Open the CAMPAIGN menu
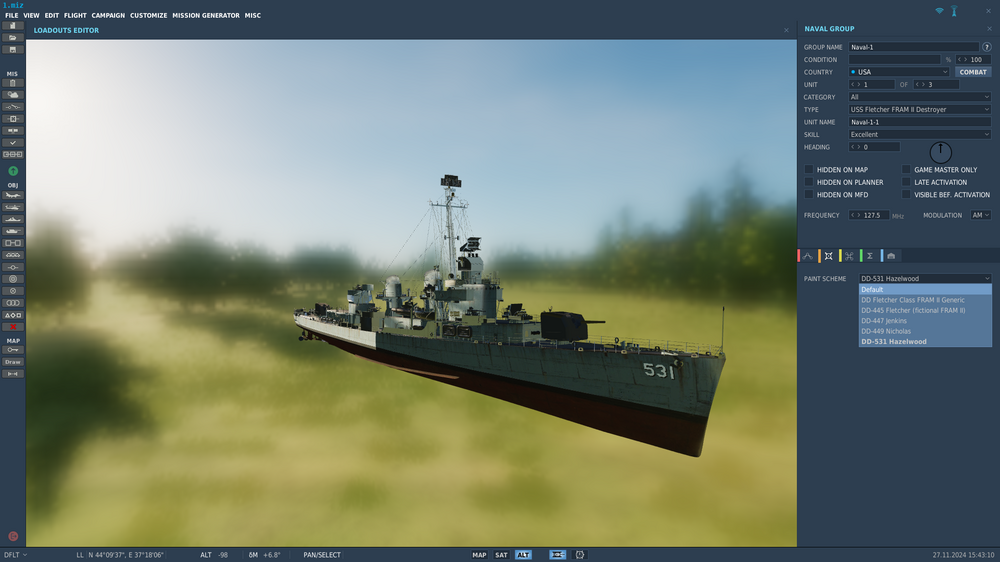1000x562 pixels. [108, 15]
